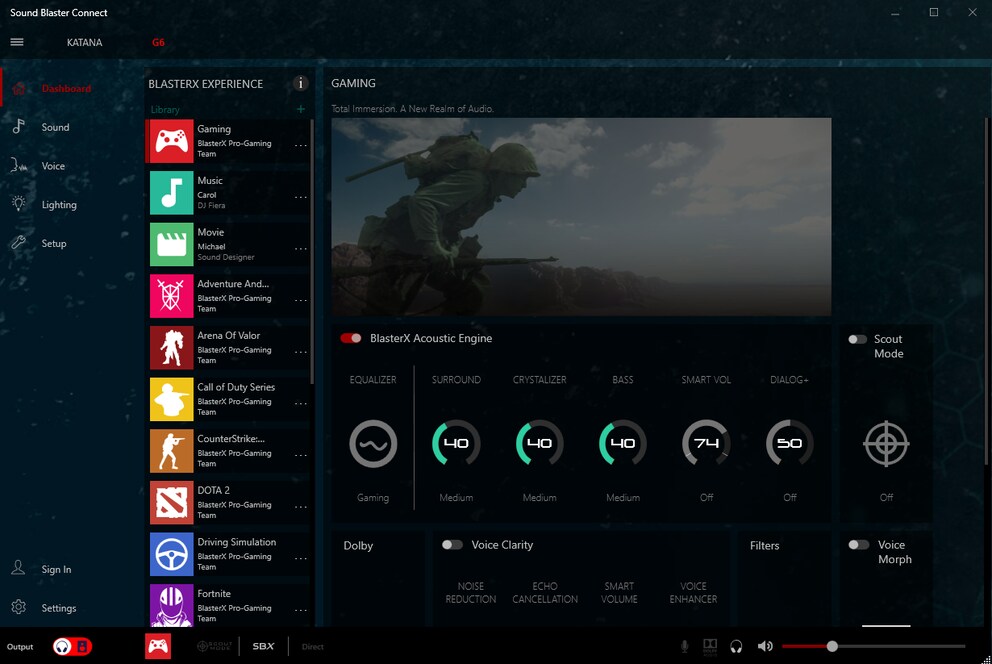Image resolution: width=992 pixels, height=664 pixels.
Task: Open options menu for Driving Simulation
Action: click(x=301, y=558)
